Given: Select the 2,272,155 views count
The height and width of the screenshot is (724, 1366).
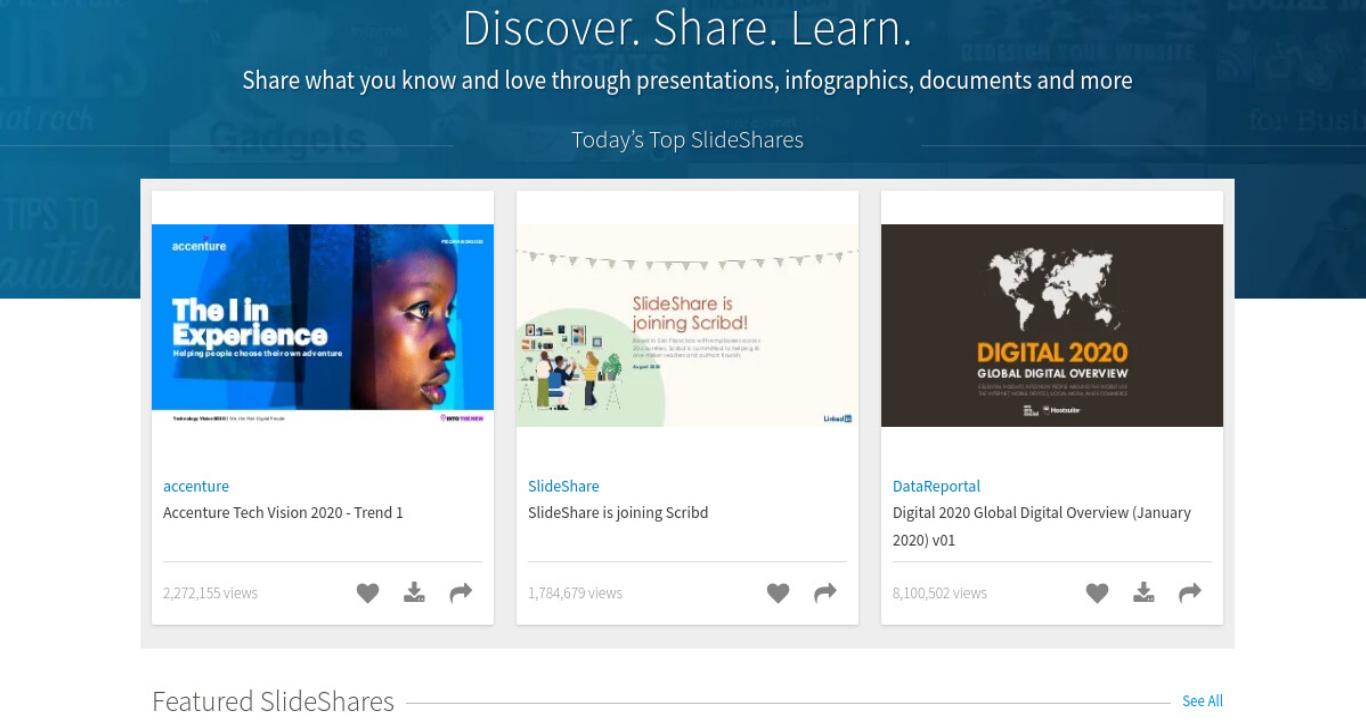Looking at the screenshot, I should pyautogui.click(x=210, y=593).
